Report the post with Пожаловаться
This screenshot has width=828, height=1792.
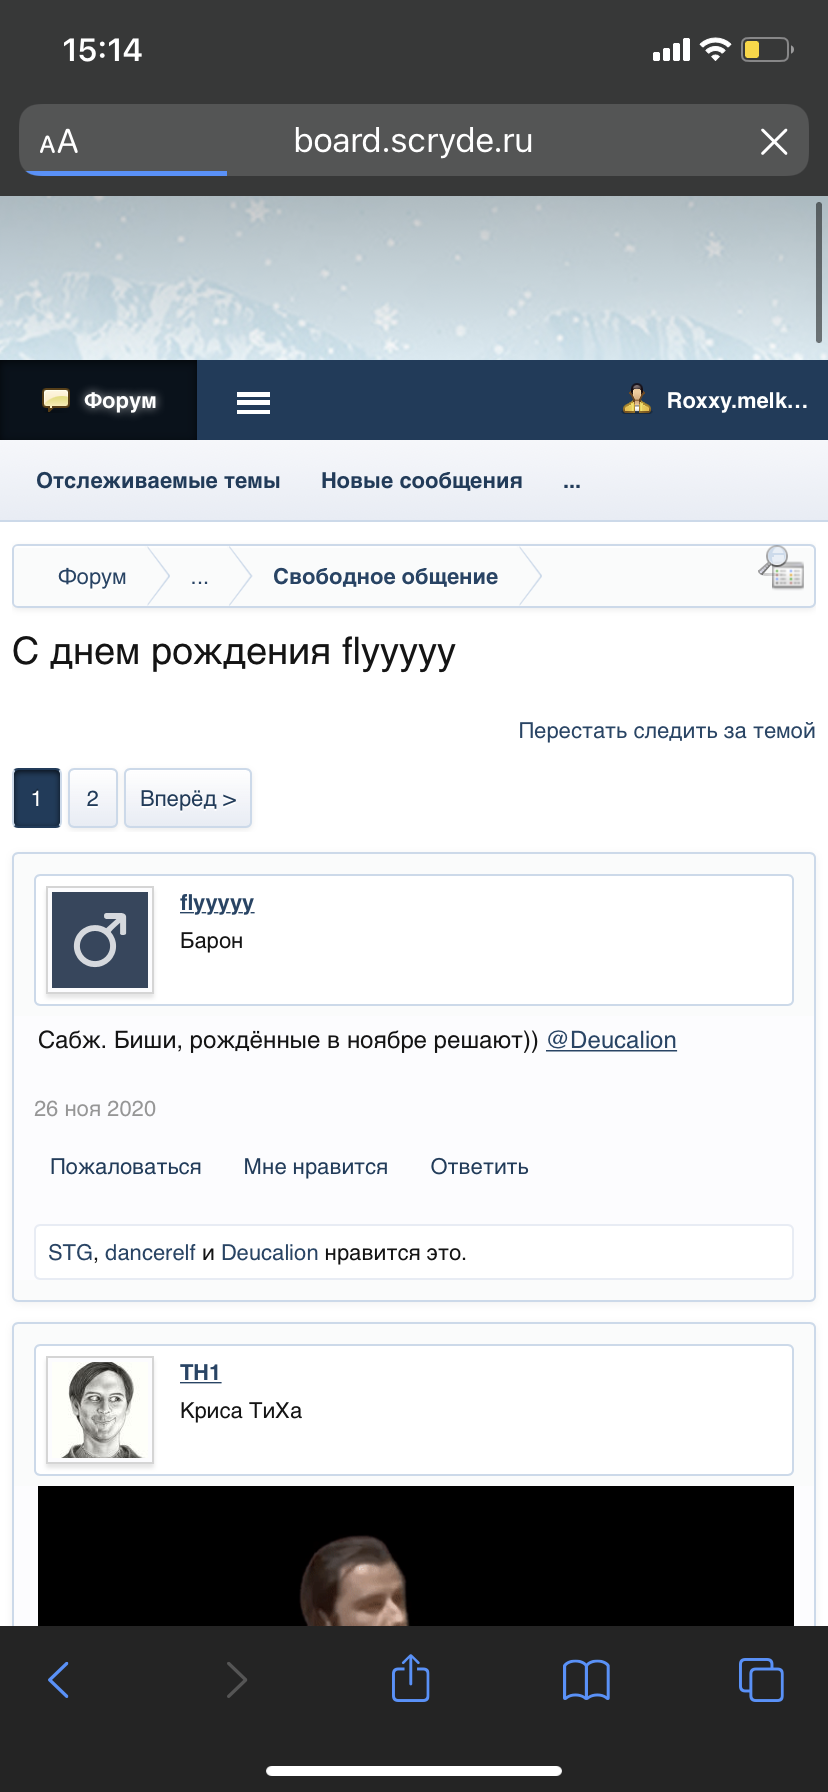[x=126, y=1167]
